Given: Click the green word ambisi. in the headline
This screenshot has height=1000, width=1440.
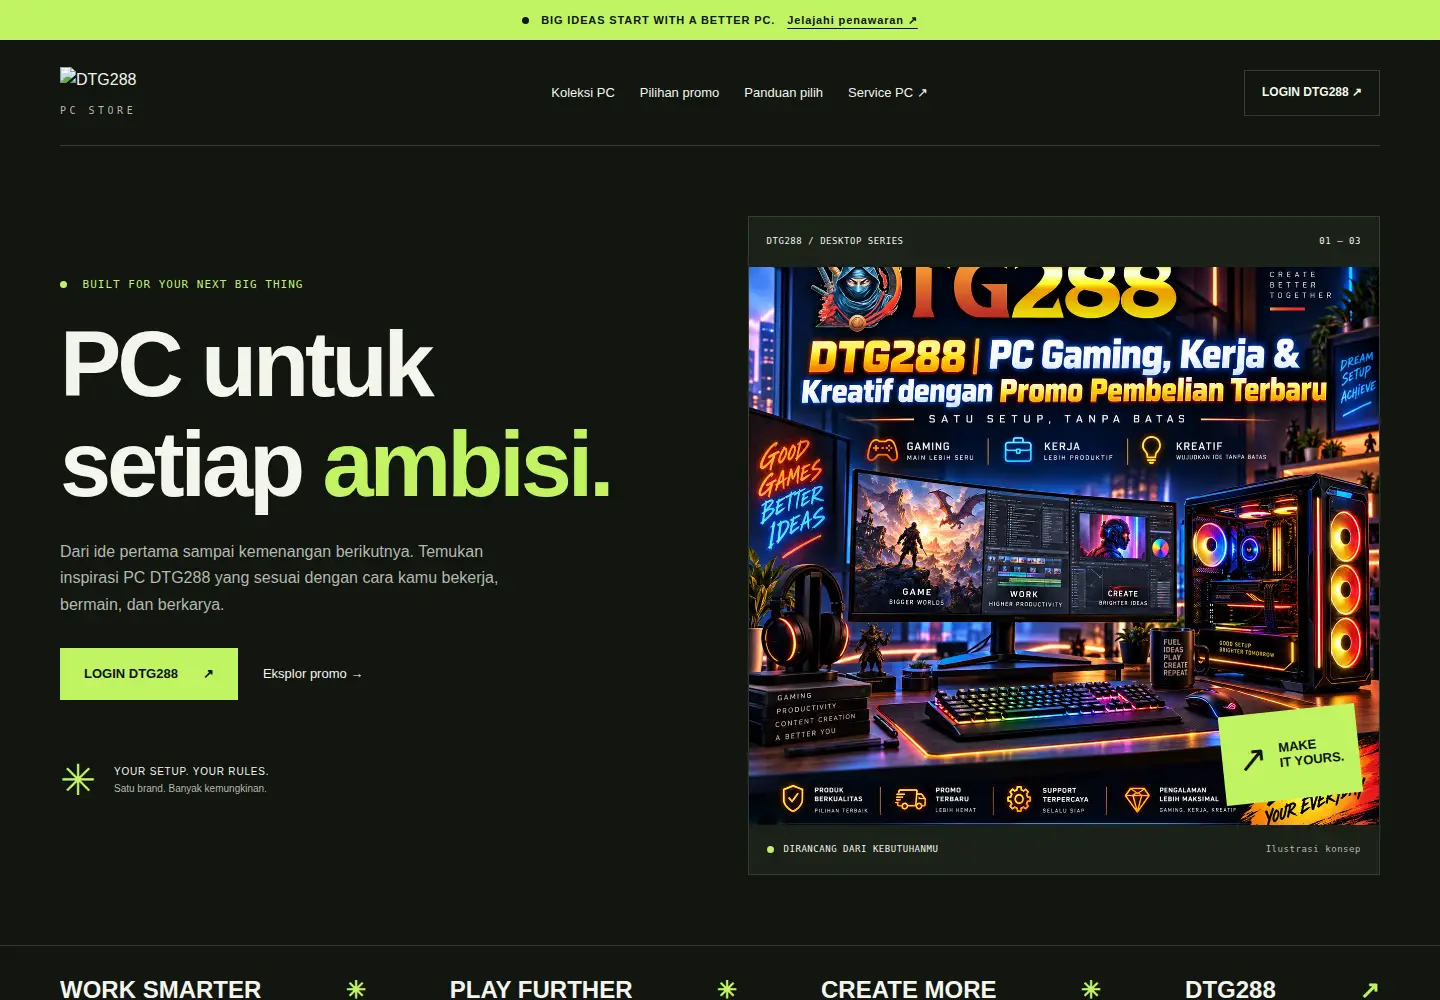Looking at the screenshot, I should coord(467,463).
